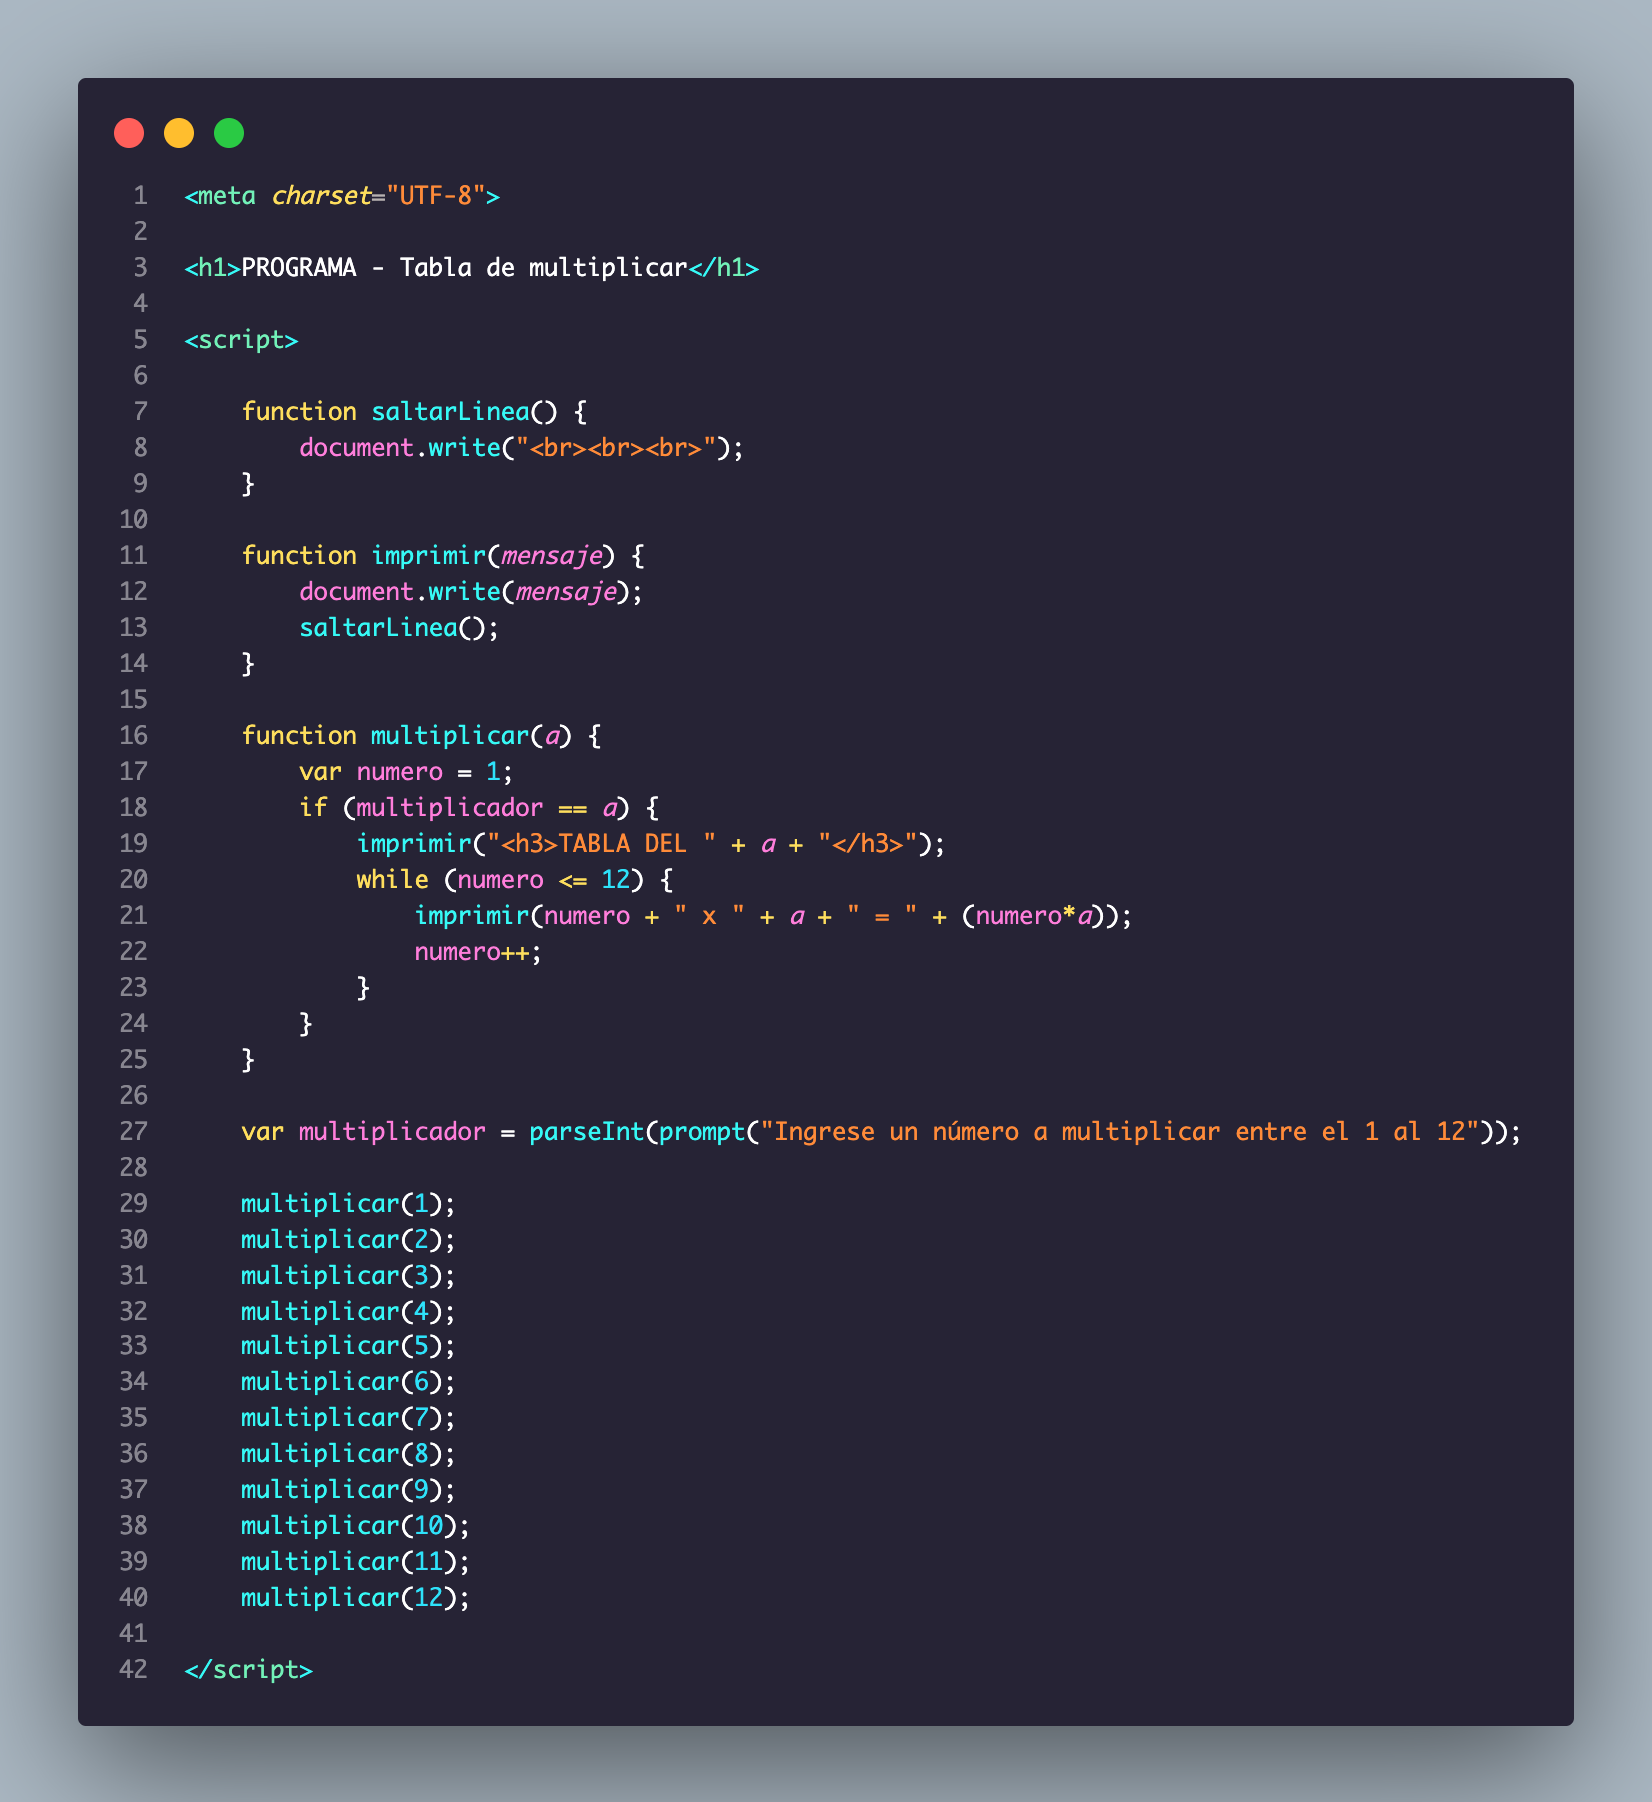Click the green maximize dot

pyautogui.click(x=229, y=133)
